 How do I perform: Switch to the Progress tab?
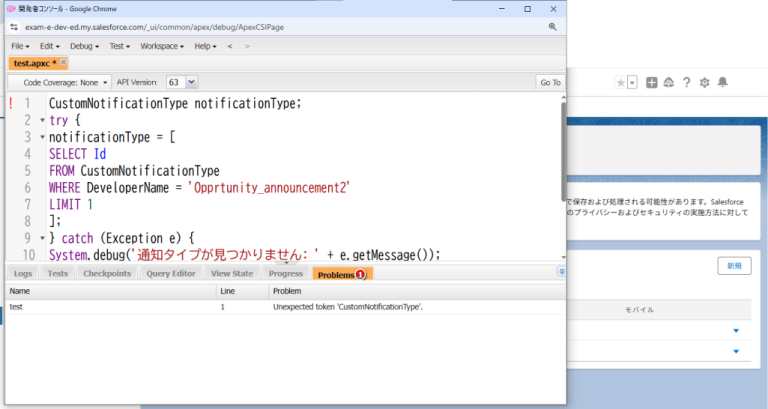coord(286,273)
